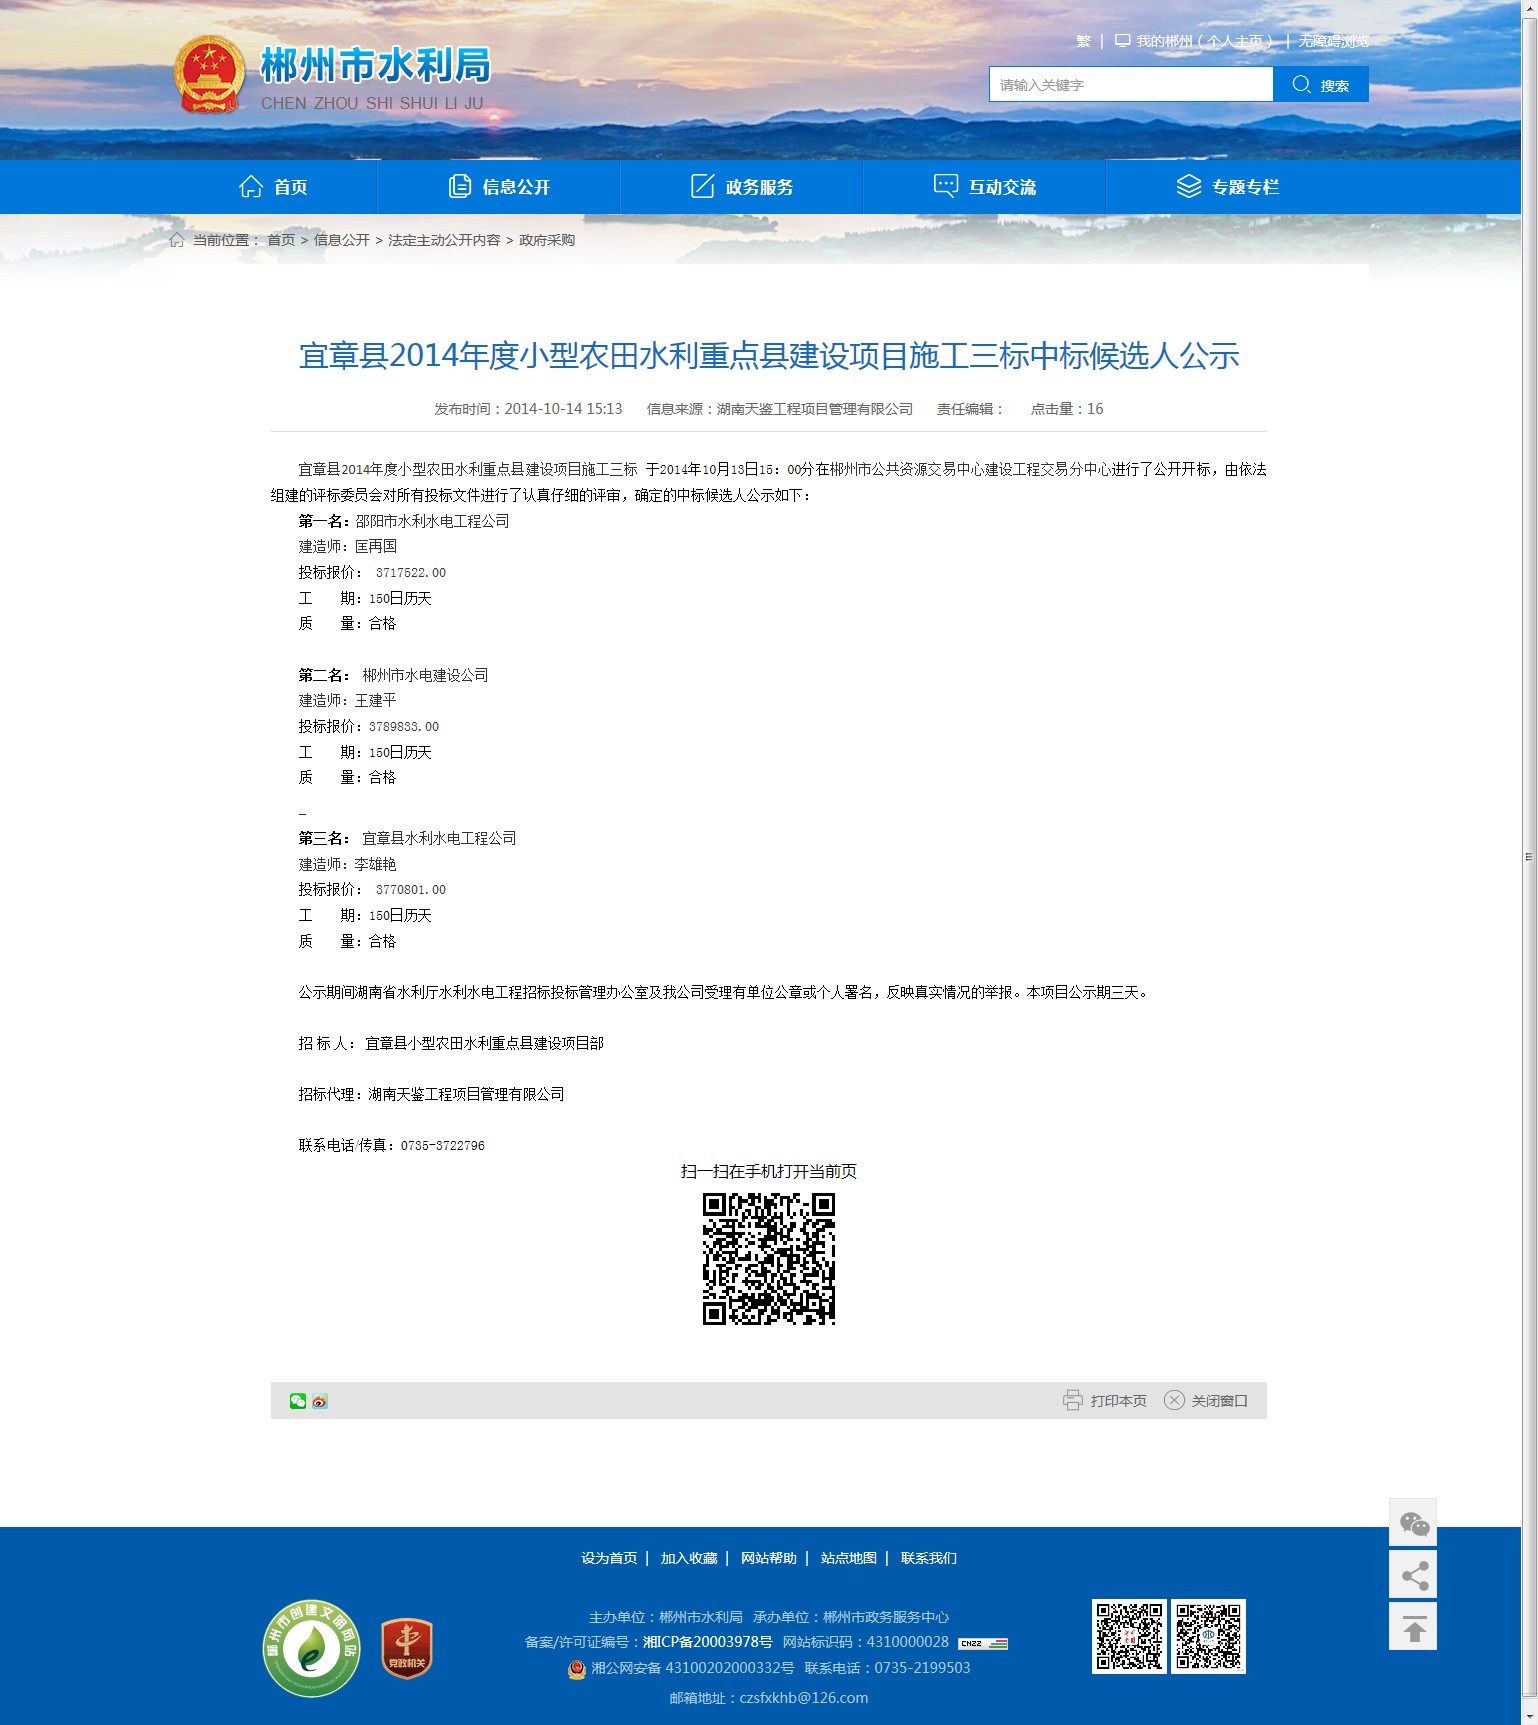
Task: Click the 湘ICP备20003978号 footer link
Action: coord(707,1642)
